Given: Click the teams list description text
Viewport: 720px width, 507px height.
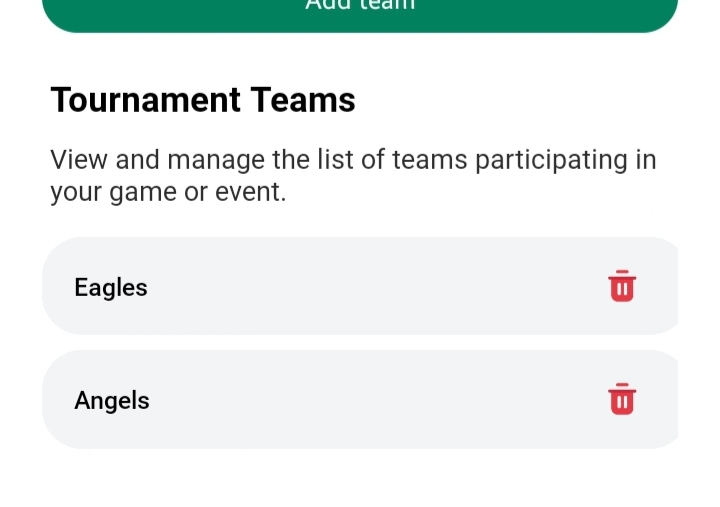Looking at the screenshot, I should pos(353,175).
